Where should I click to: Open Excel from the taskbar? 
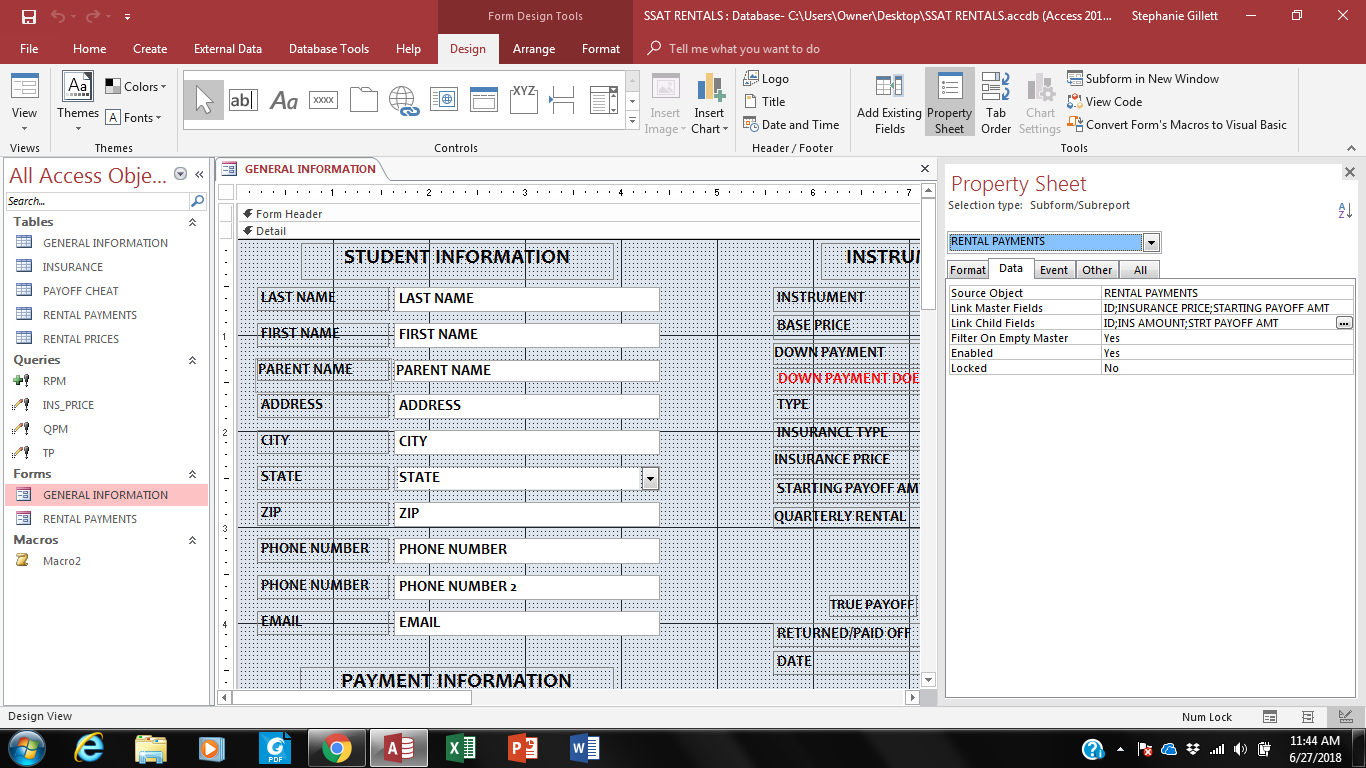coord(461,748)
